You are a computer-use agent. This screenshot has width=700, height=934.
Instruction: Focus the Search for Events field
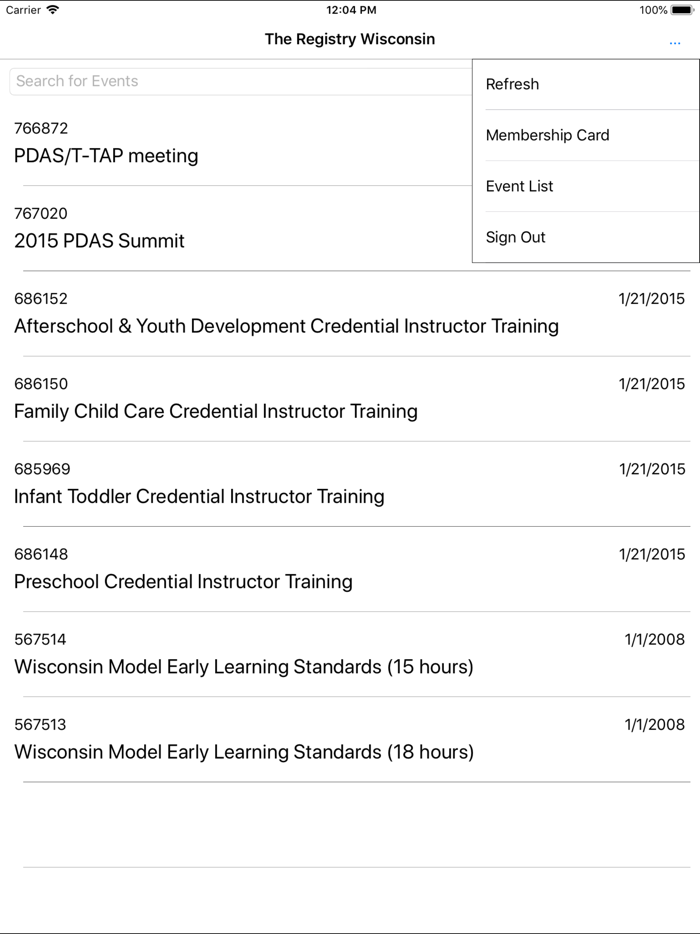(240, 81)
